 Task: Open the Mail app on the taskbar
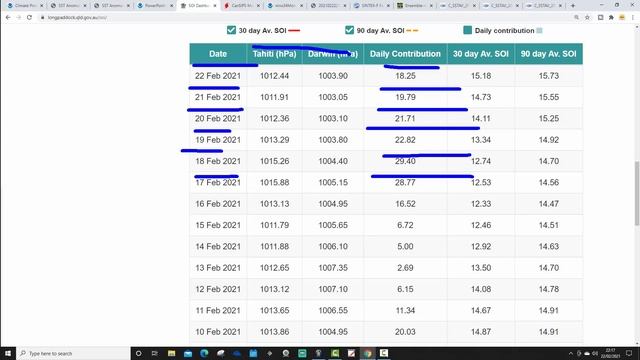point(188,353)
